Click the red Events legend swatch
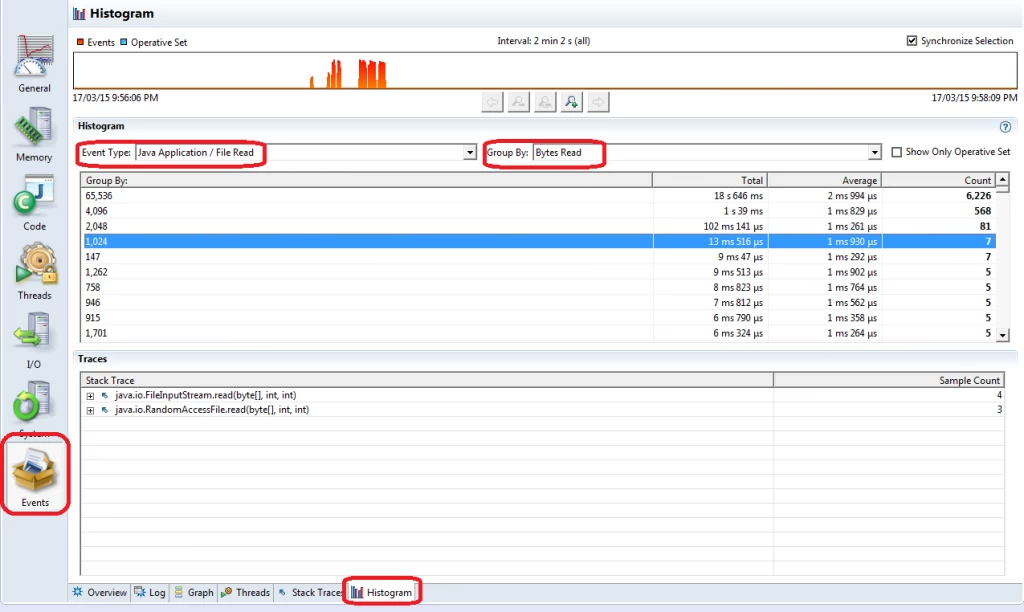The height and width of the screenshot is (612, 1024). click(80, 42)
